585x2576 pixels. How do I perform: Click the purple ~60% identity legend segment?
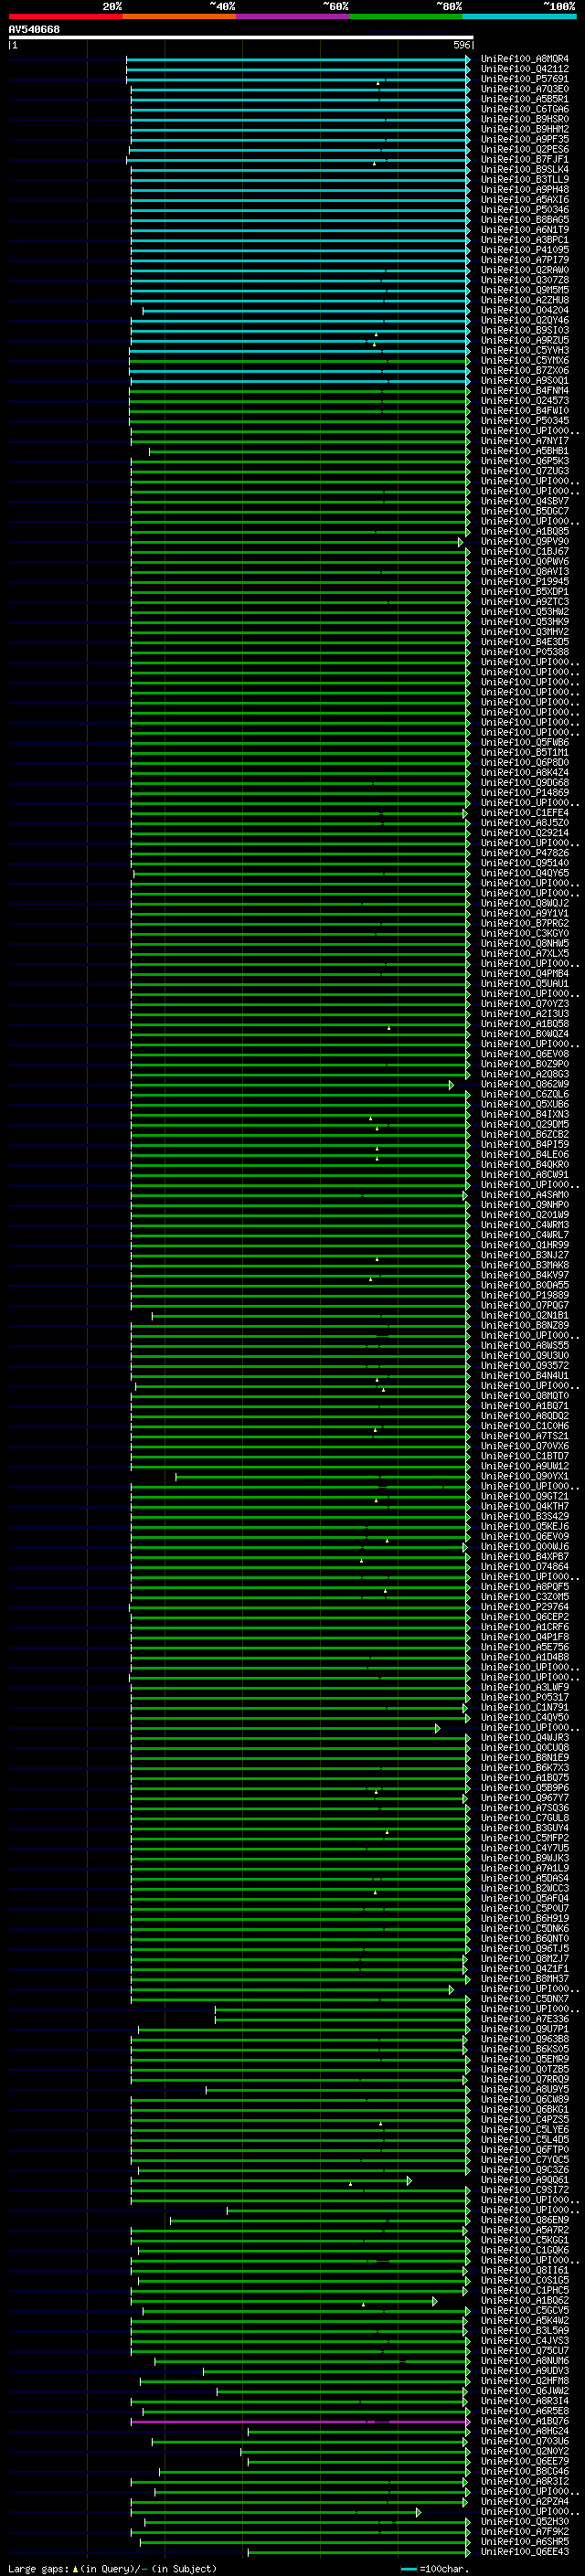click(x=292, y=16)
